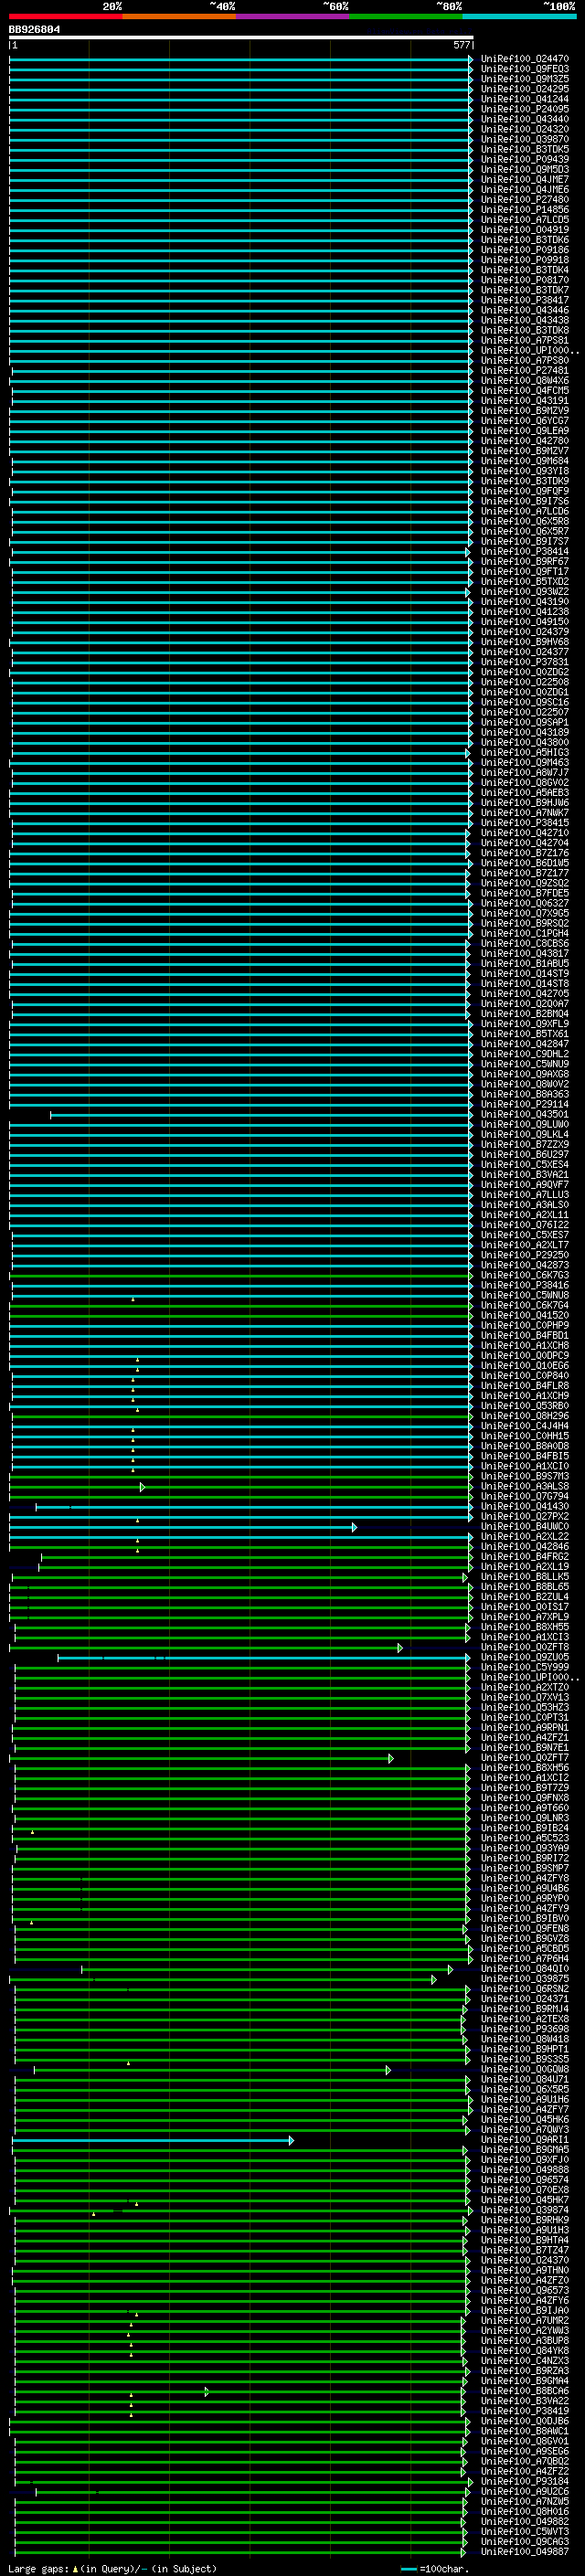The image size is (585, 2576).
Task: Select hit label UniRef100_P38417
Action: tap(524, 301)
